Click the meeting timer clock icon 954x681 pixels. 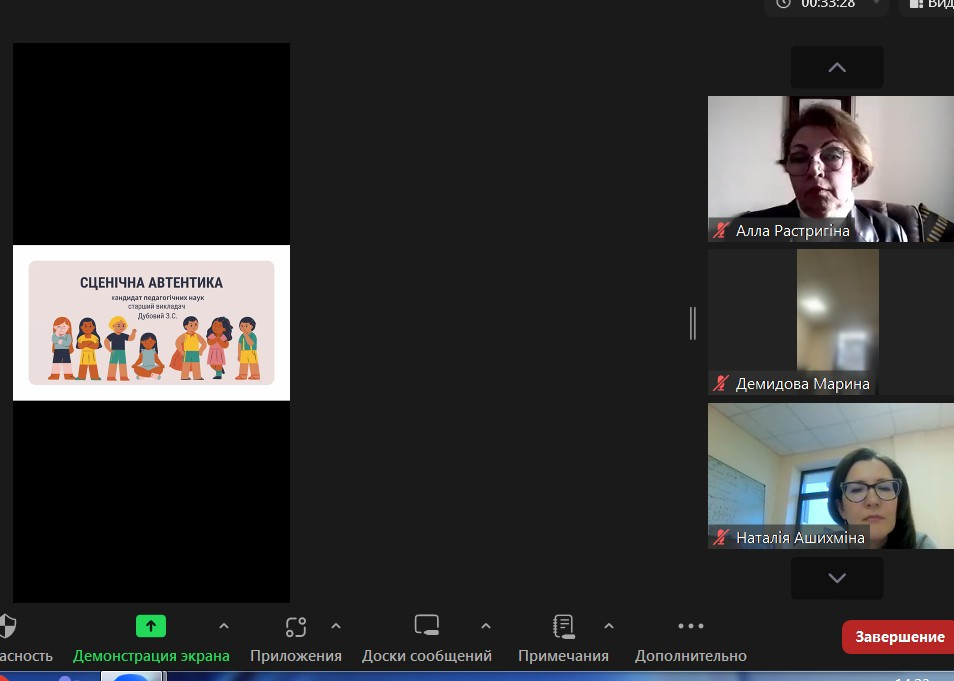pyautogui.click(x=784, y=3)
